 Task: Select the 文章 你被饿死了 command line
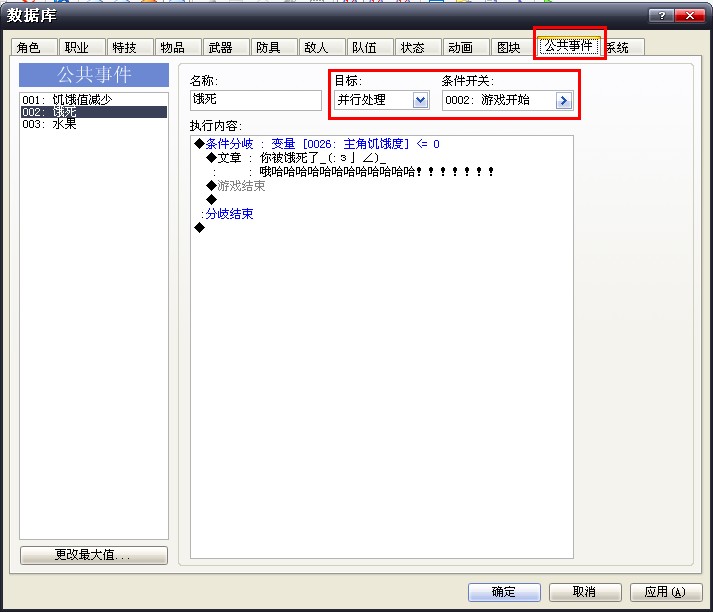point(296,158)
